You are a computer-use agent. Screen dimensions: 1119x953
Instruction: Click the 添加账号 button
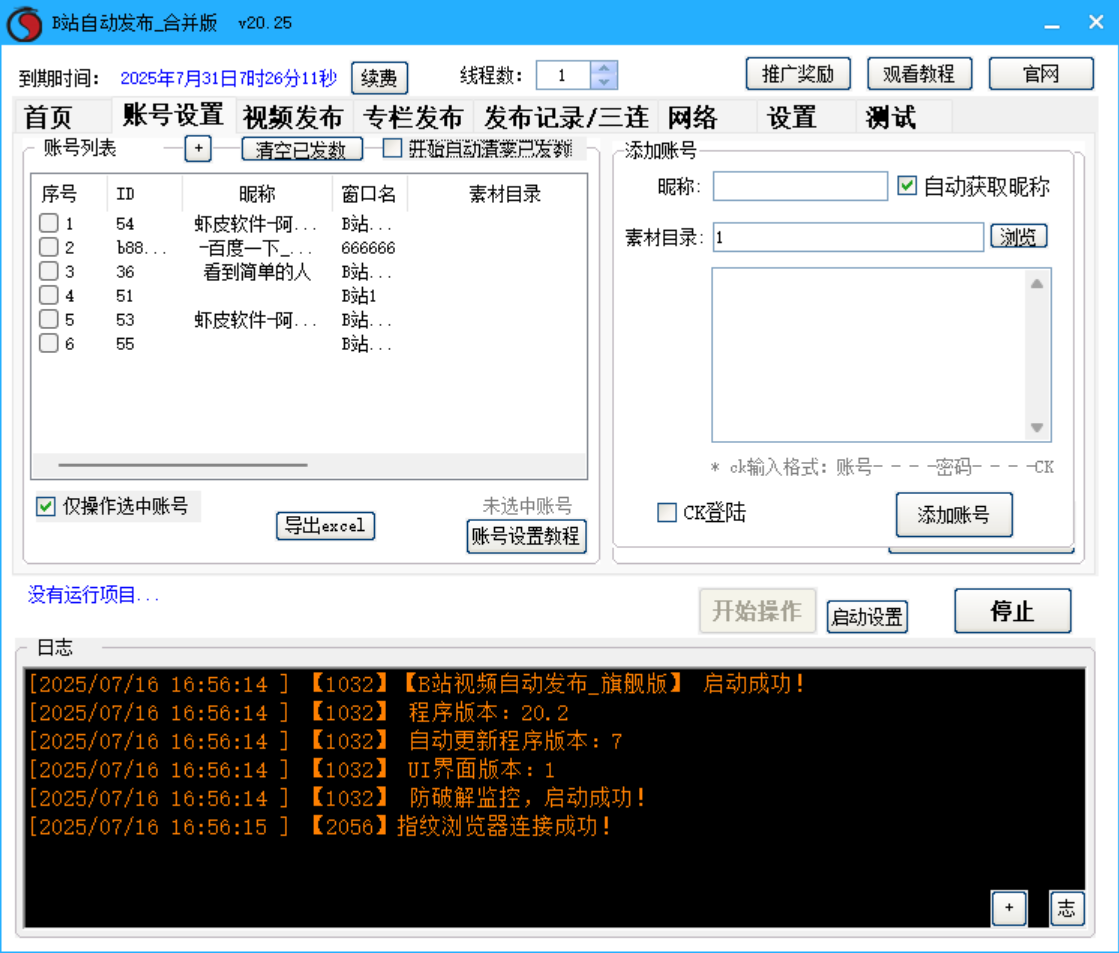click(953, 514)
